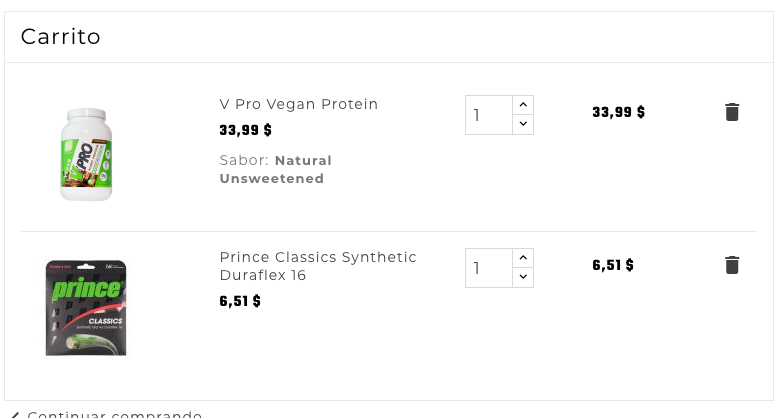This screenshot has height=418, width=784.
Task: Decrease V Pro Vegan Protein quantity
Action: pyautogui.click(x=523, y=125)
